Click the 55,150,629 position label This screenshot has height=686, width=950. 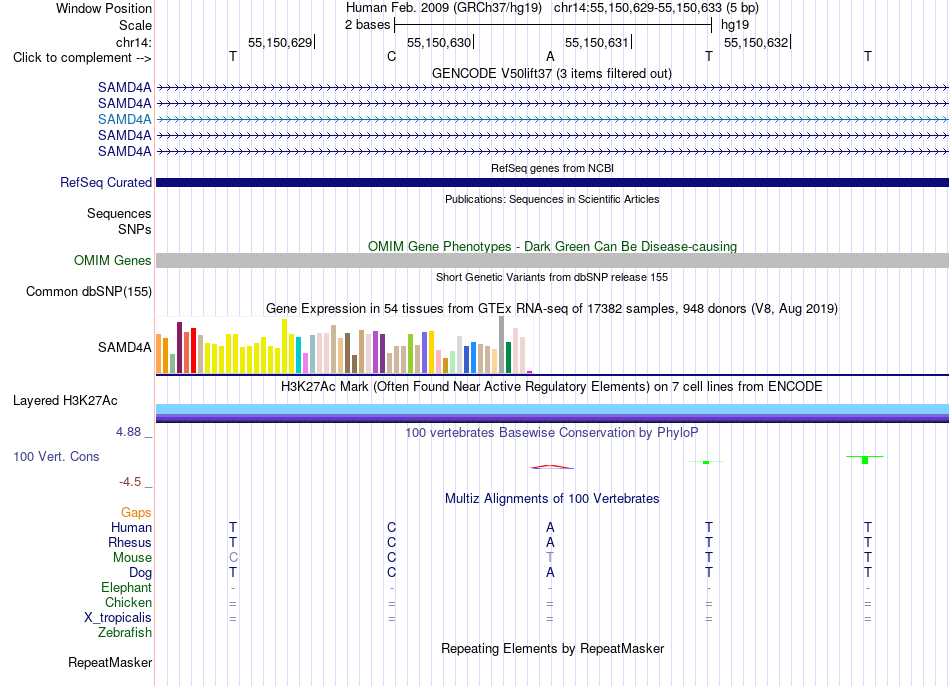[x=280, y=42]
